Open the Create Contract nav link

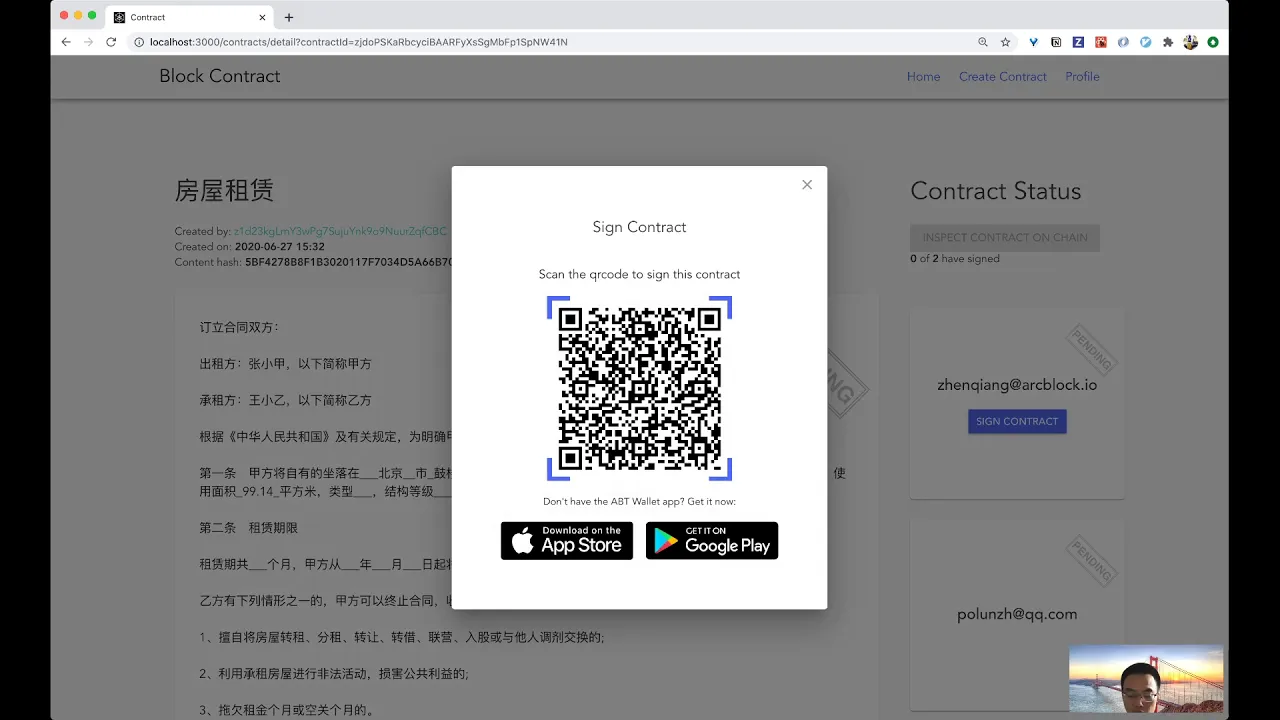click(1003, 76)
